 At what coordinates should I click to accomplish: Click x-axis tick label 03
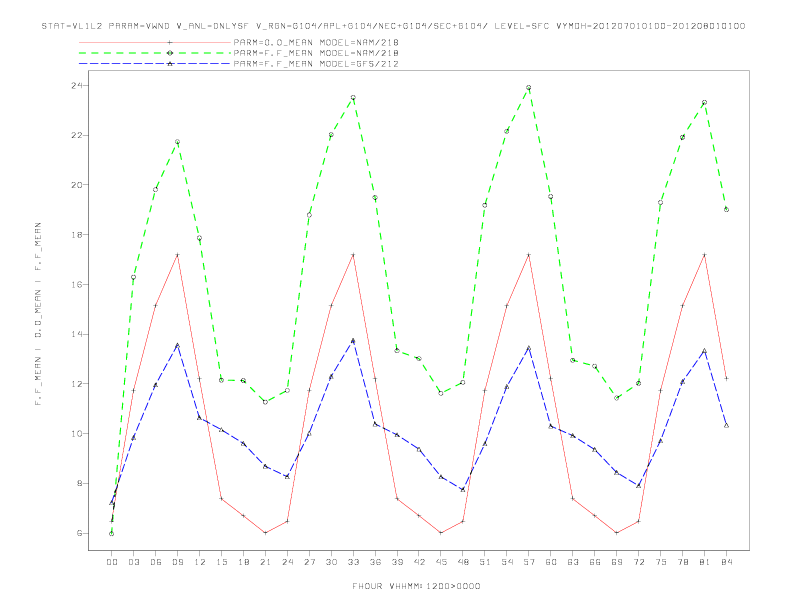pos(133,562)
